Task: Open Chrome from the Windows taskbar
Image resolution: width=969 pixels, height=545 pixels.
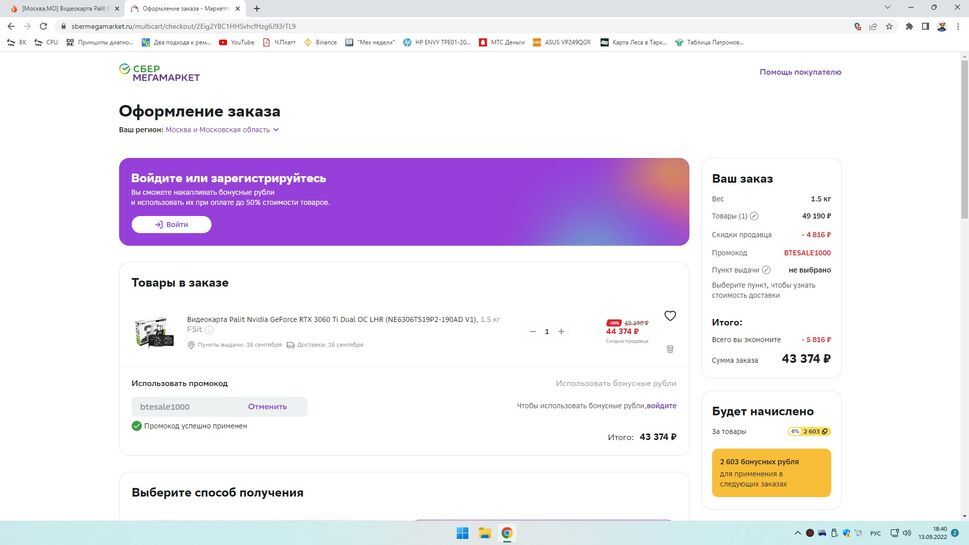Action: coord(507,533)
